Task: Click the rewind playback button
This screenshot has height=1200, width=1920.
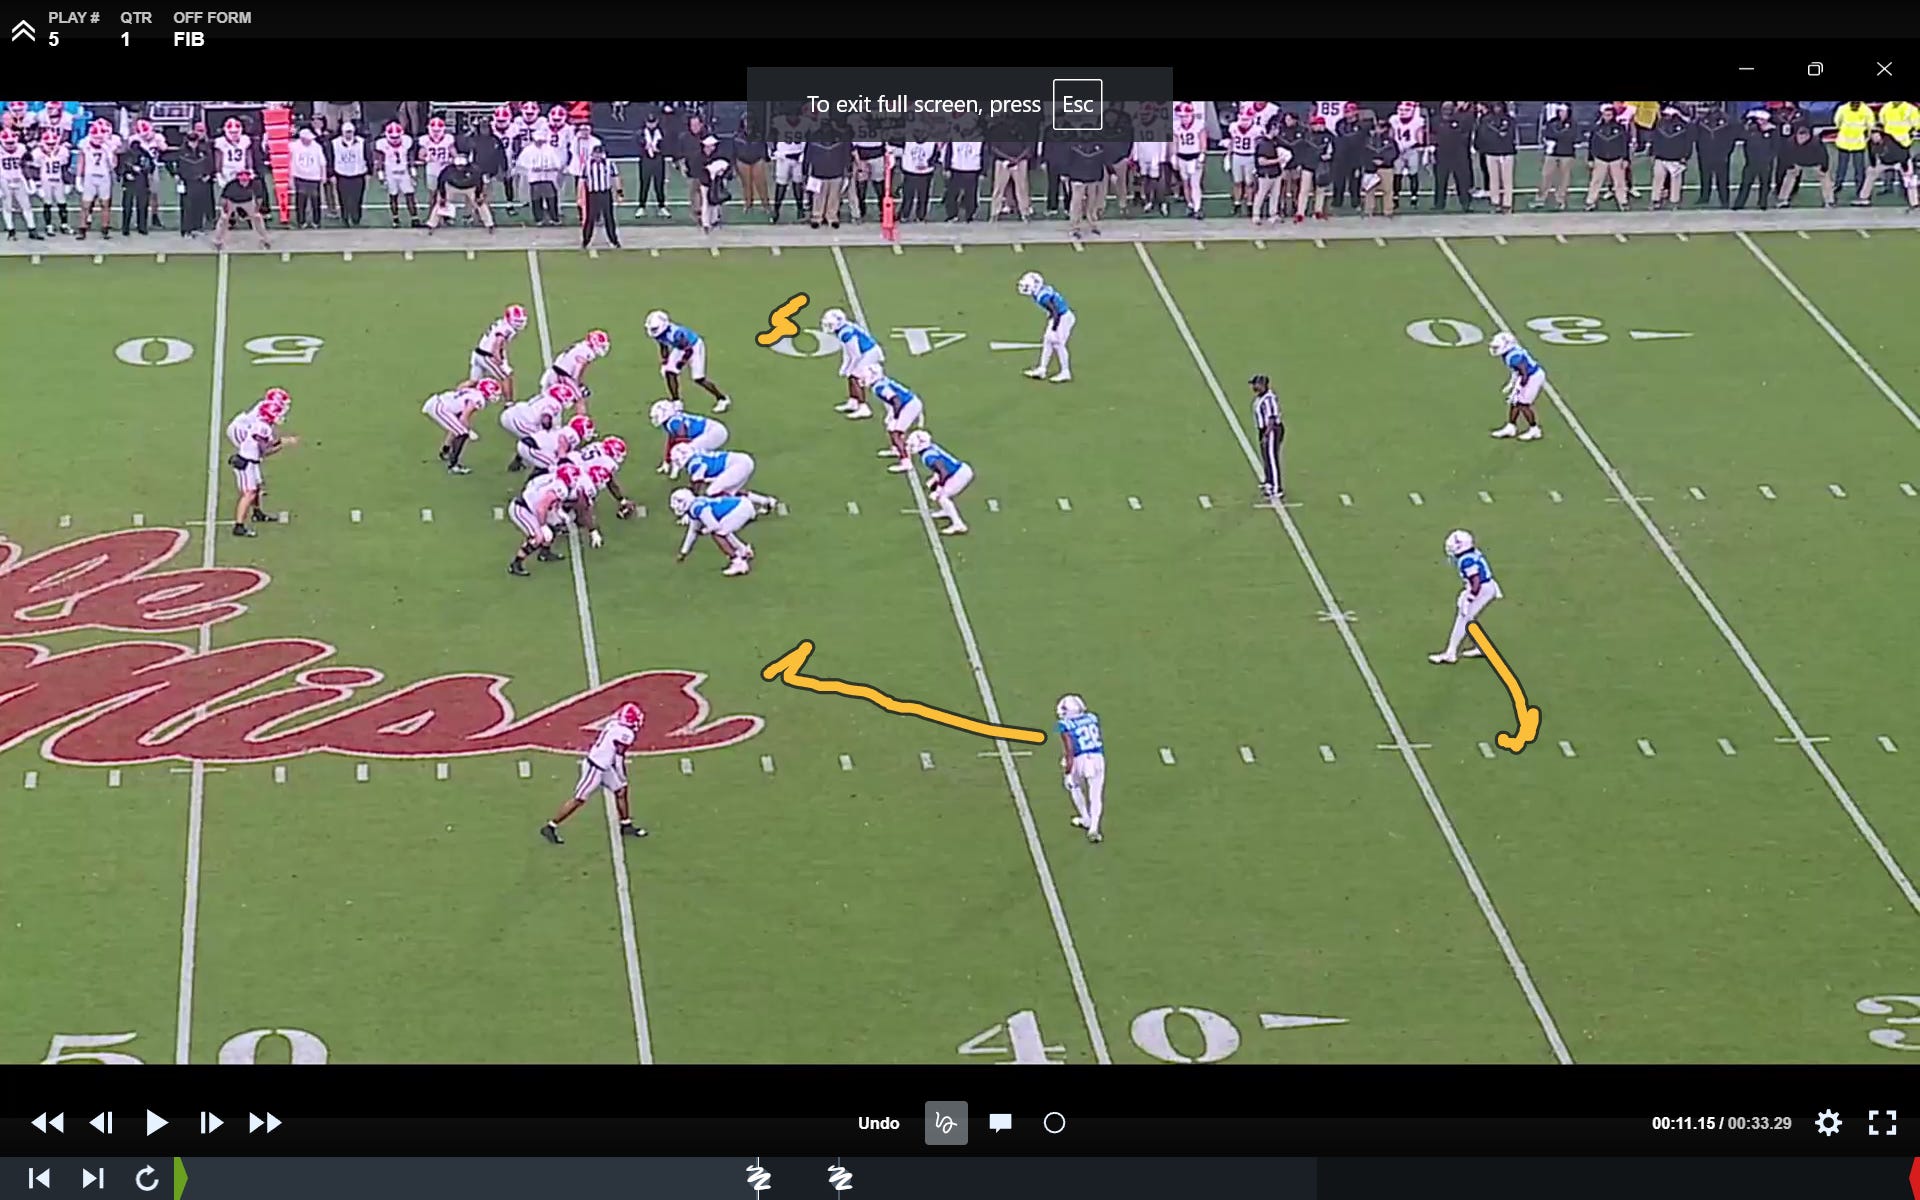Action: 47,1123
